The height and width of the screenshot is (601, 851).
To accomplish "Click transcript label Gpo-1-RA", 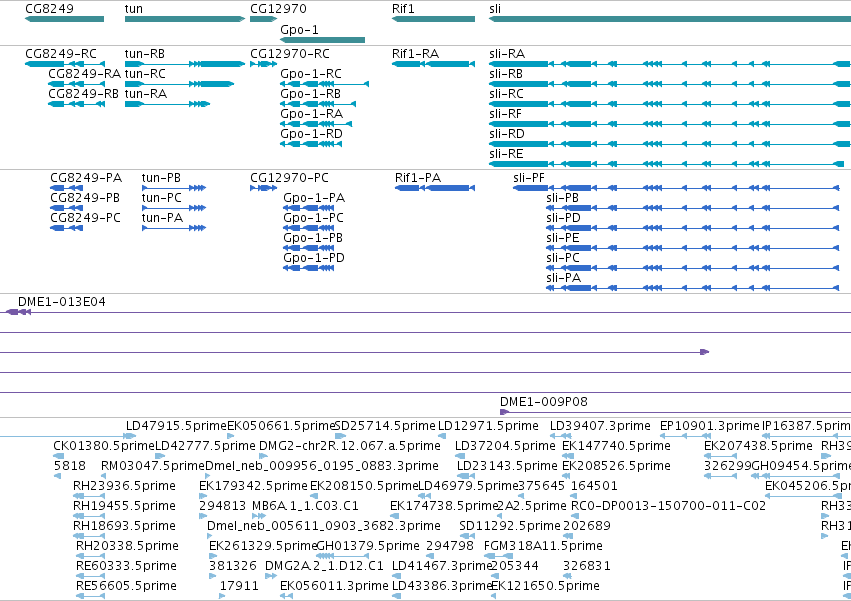I will click(312, 114).
